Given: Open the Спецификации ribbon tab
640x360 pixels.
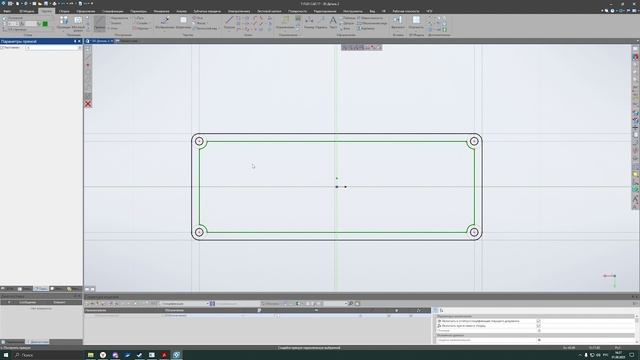Looking at the screenshot, I should (113, 11).
